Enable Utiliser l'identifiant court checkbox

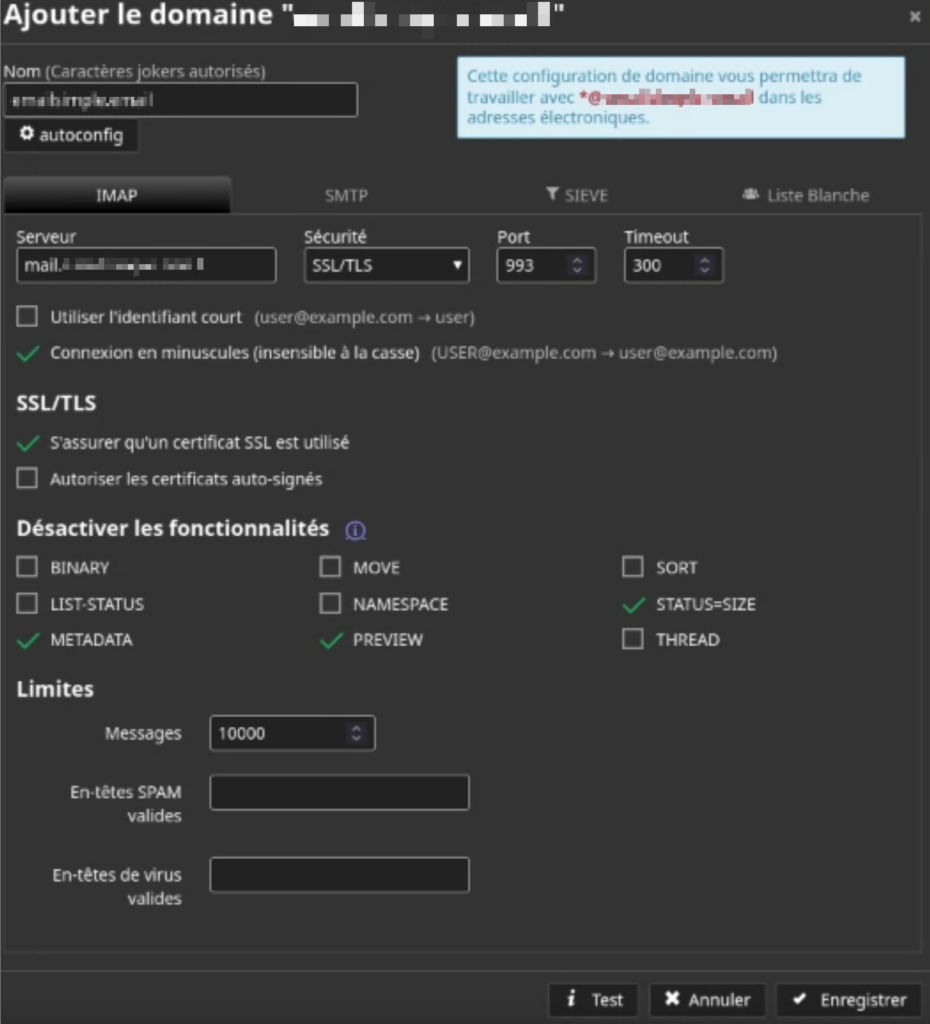tap(28, 317)
